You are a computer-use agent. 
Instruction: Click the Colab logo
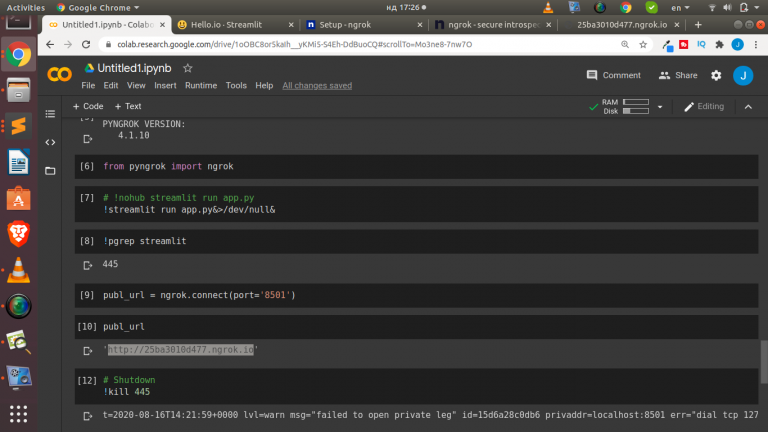click(60, 76)
